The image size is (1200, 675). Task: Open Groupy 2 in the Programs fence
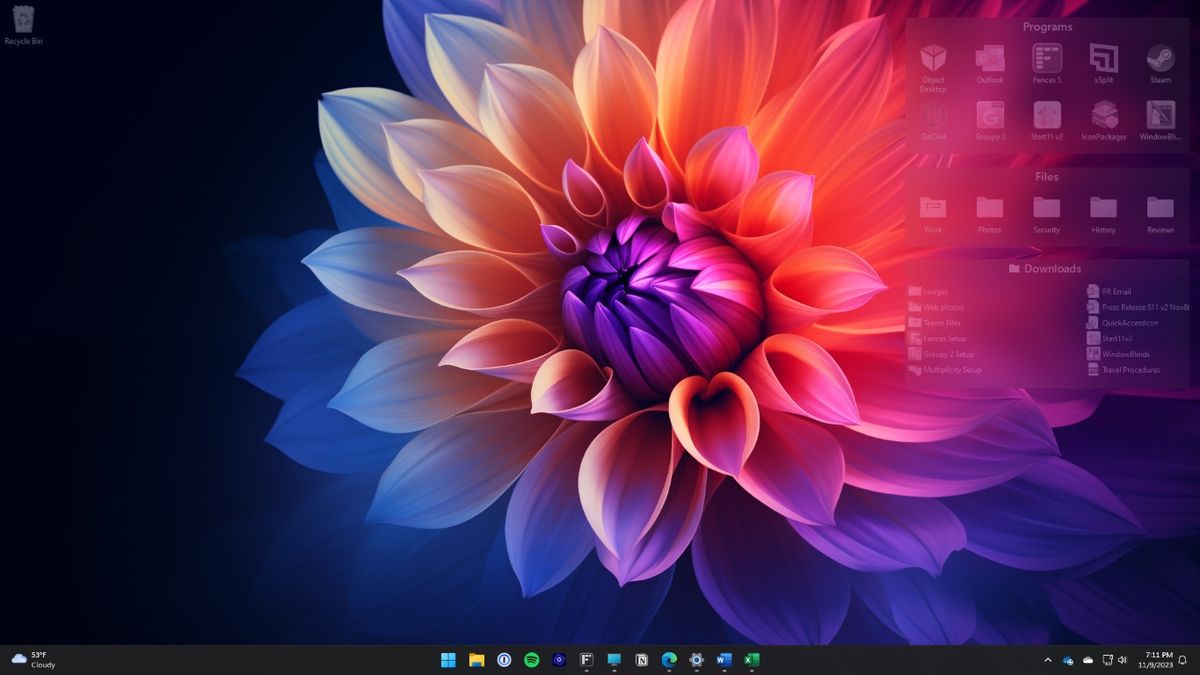(x=990, y=120)
